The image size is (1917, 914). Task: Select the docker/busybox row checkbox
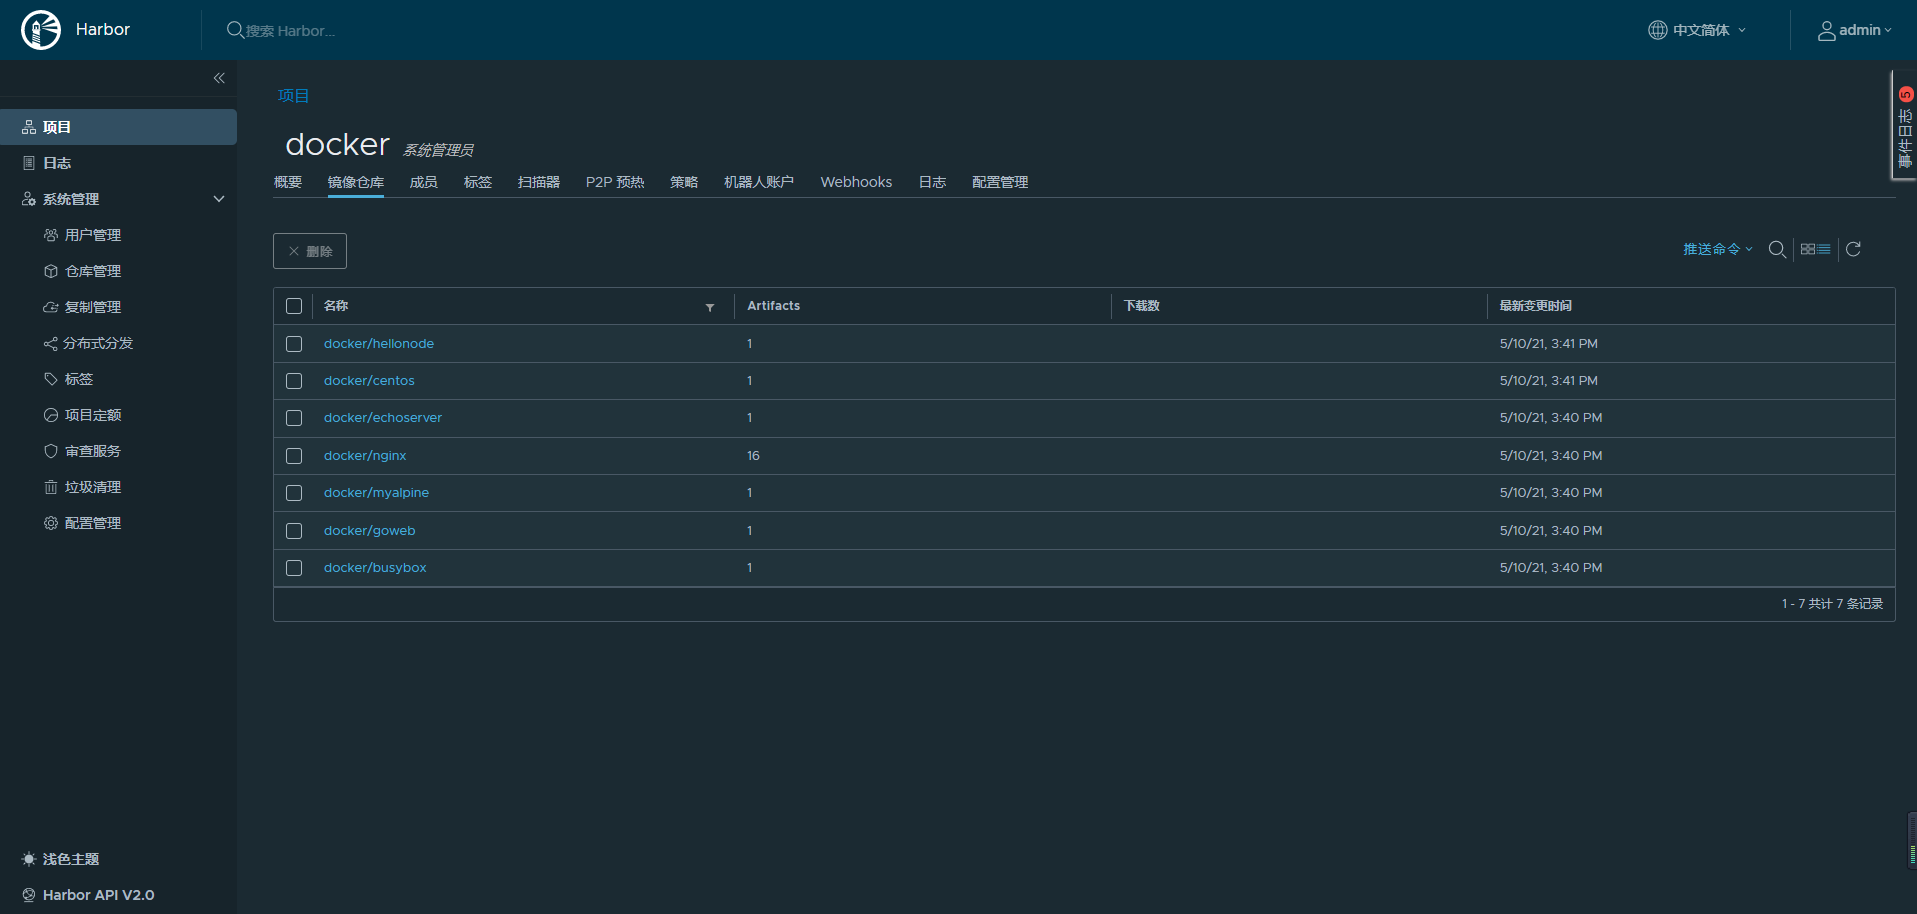point(294,568)
